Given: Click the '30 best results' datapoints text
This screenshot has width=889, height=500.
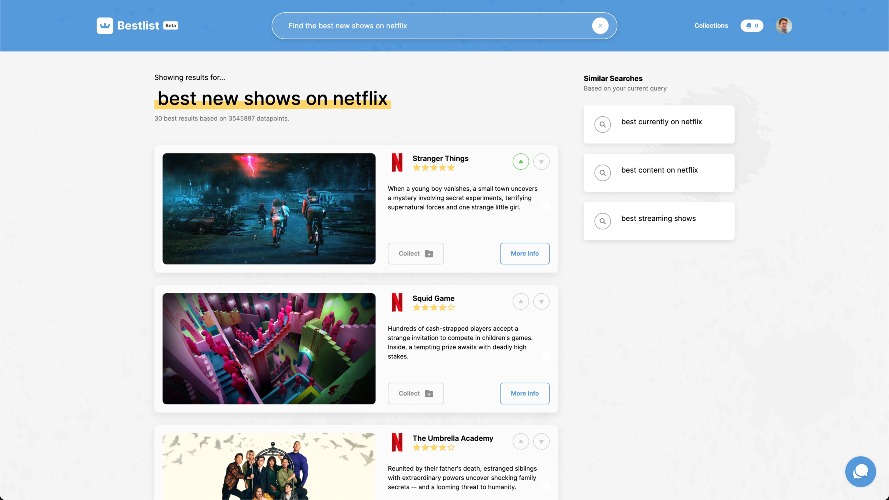Looking at the screenshot, I should pyautogui.click(x=222, y=118).
